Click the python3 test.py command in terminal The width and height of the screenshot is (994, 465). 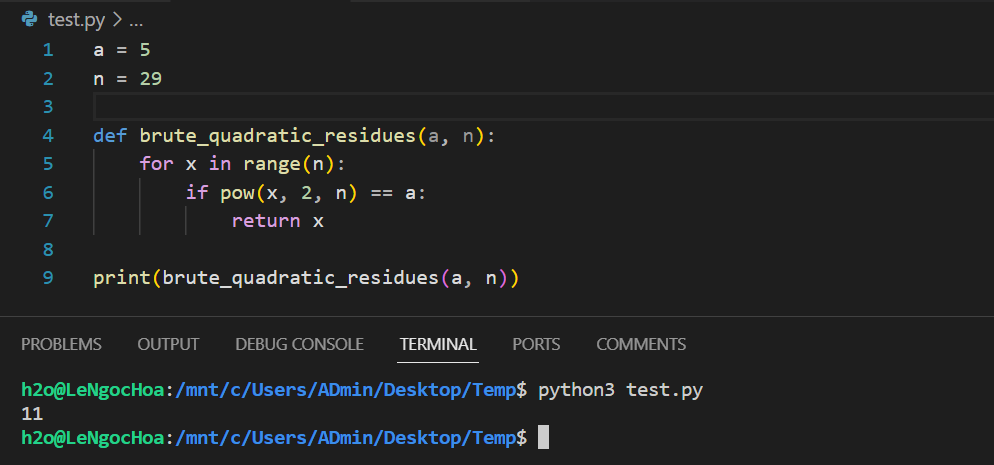click(620, 388)
